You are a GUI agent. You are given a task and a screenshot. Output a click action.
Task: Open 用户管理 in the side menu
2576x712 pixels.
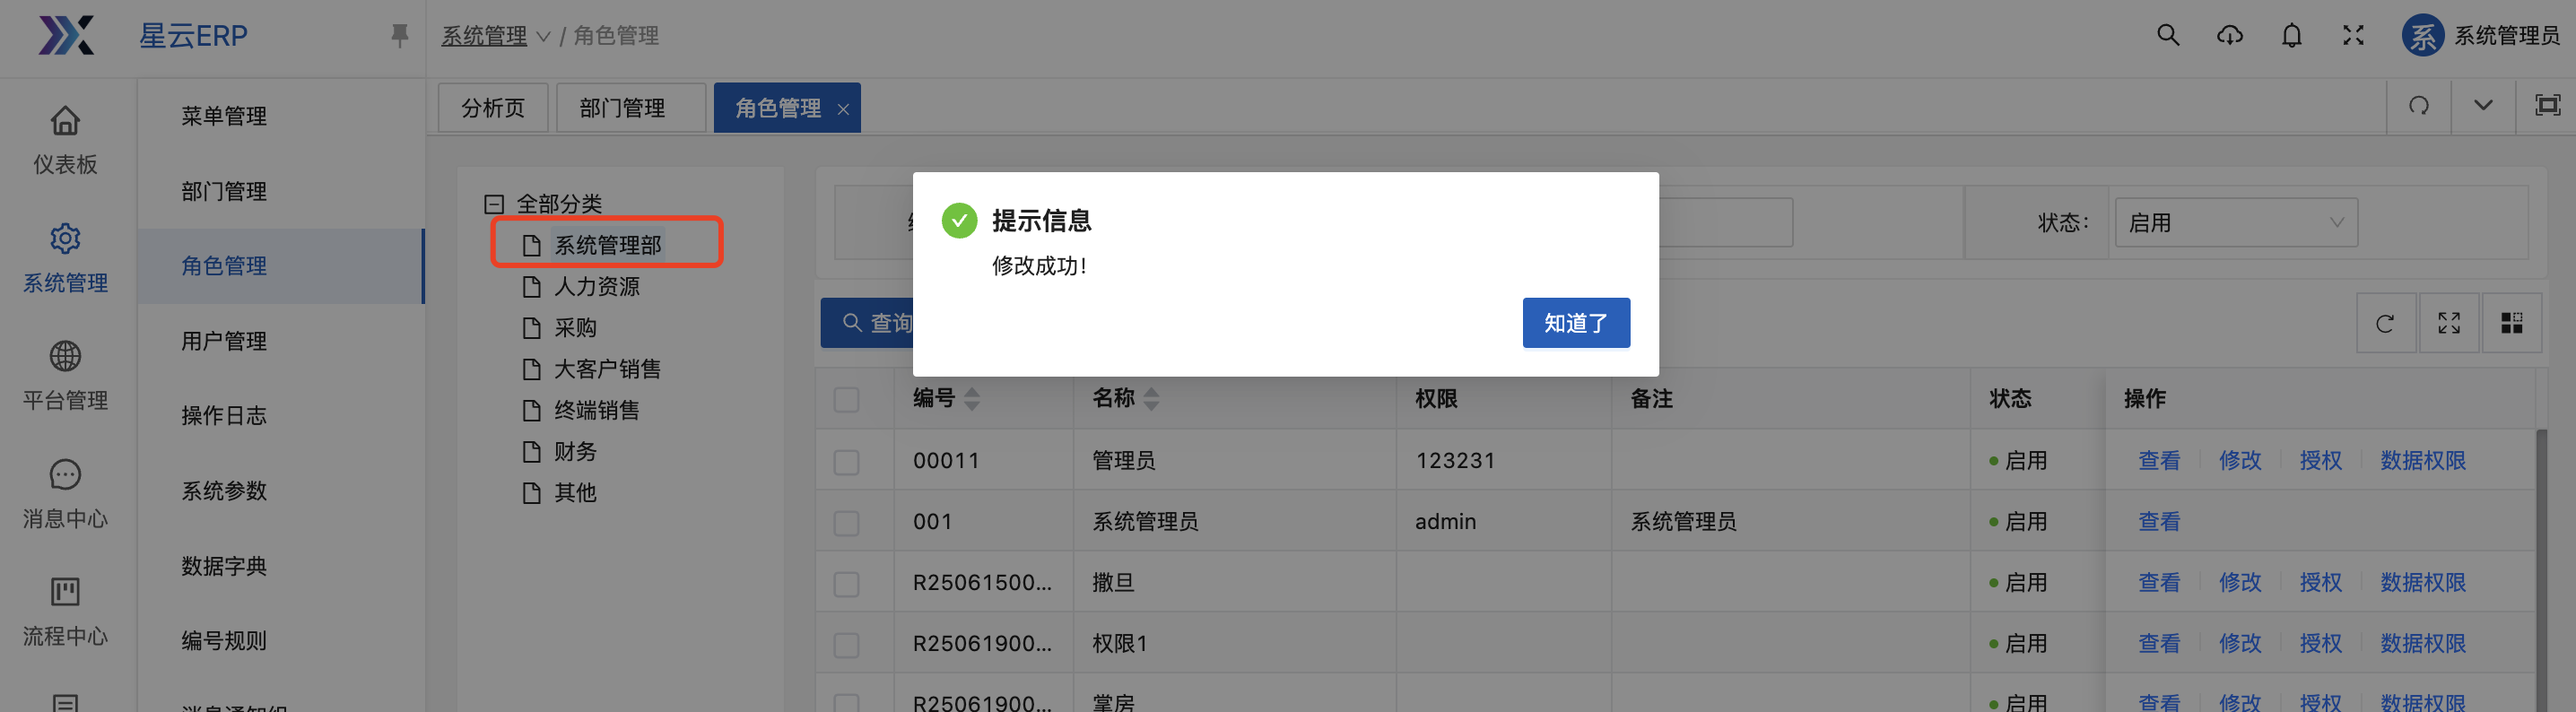[224, 341]
